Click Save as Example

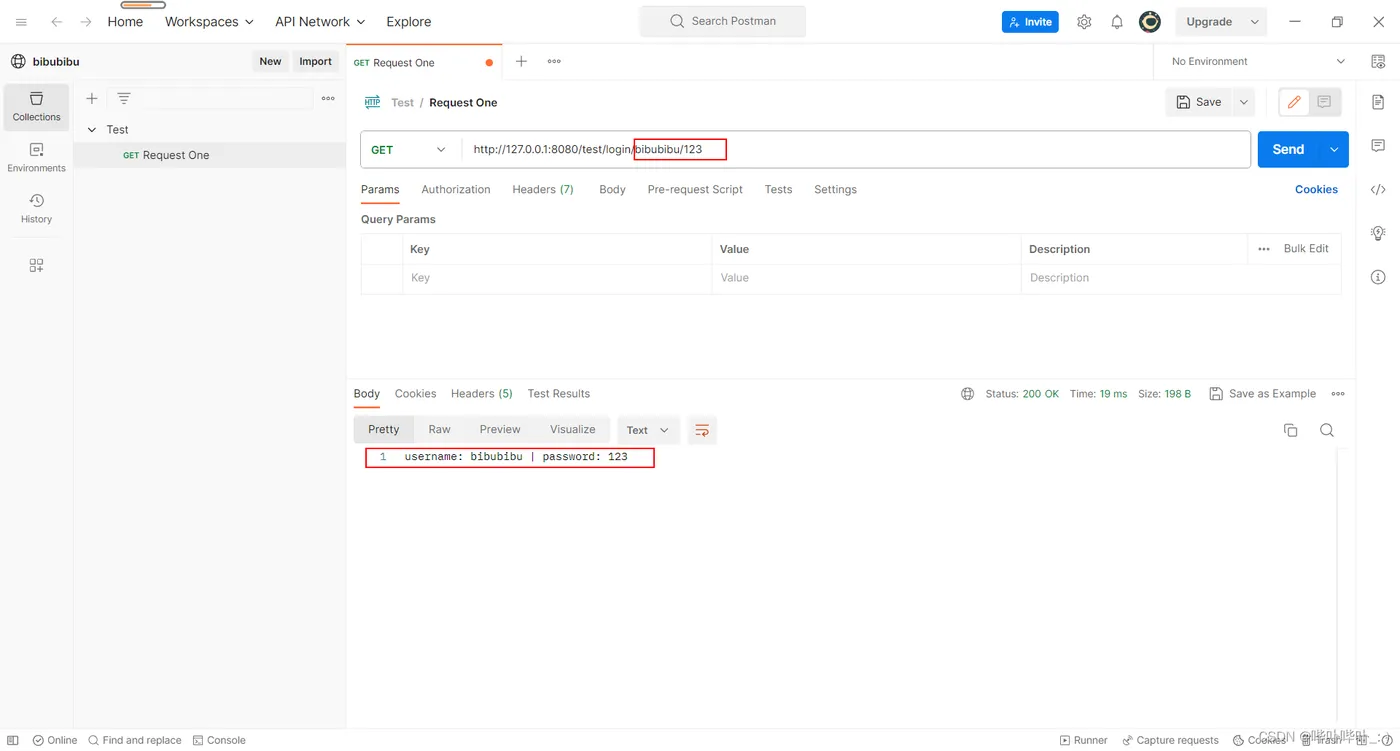click(1263, 394)
